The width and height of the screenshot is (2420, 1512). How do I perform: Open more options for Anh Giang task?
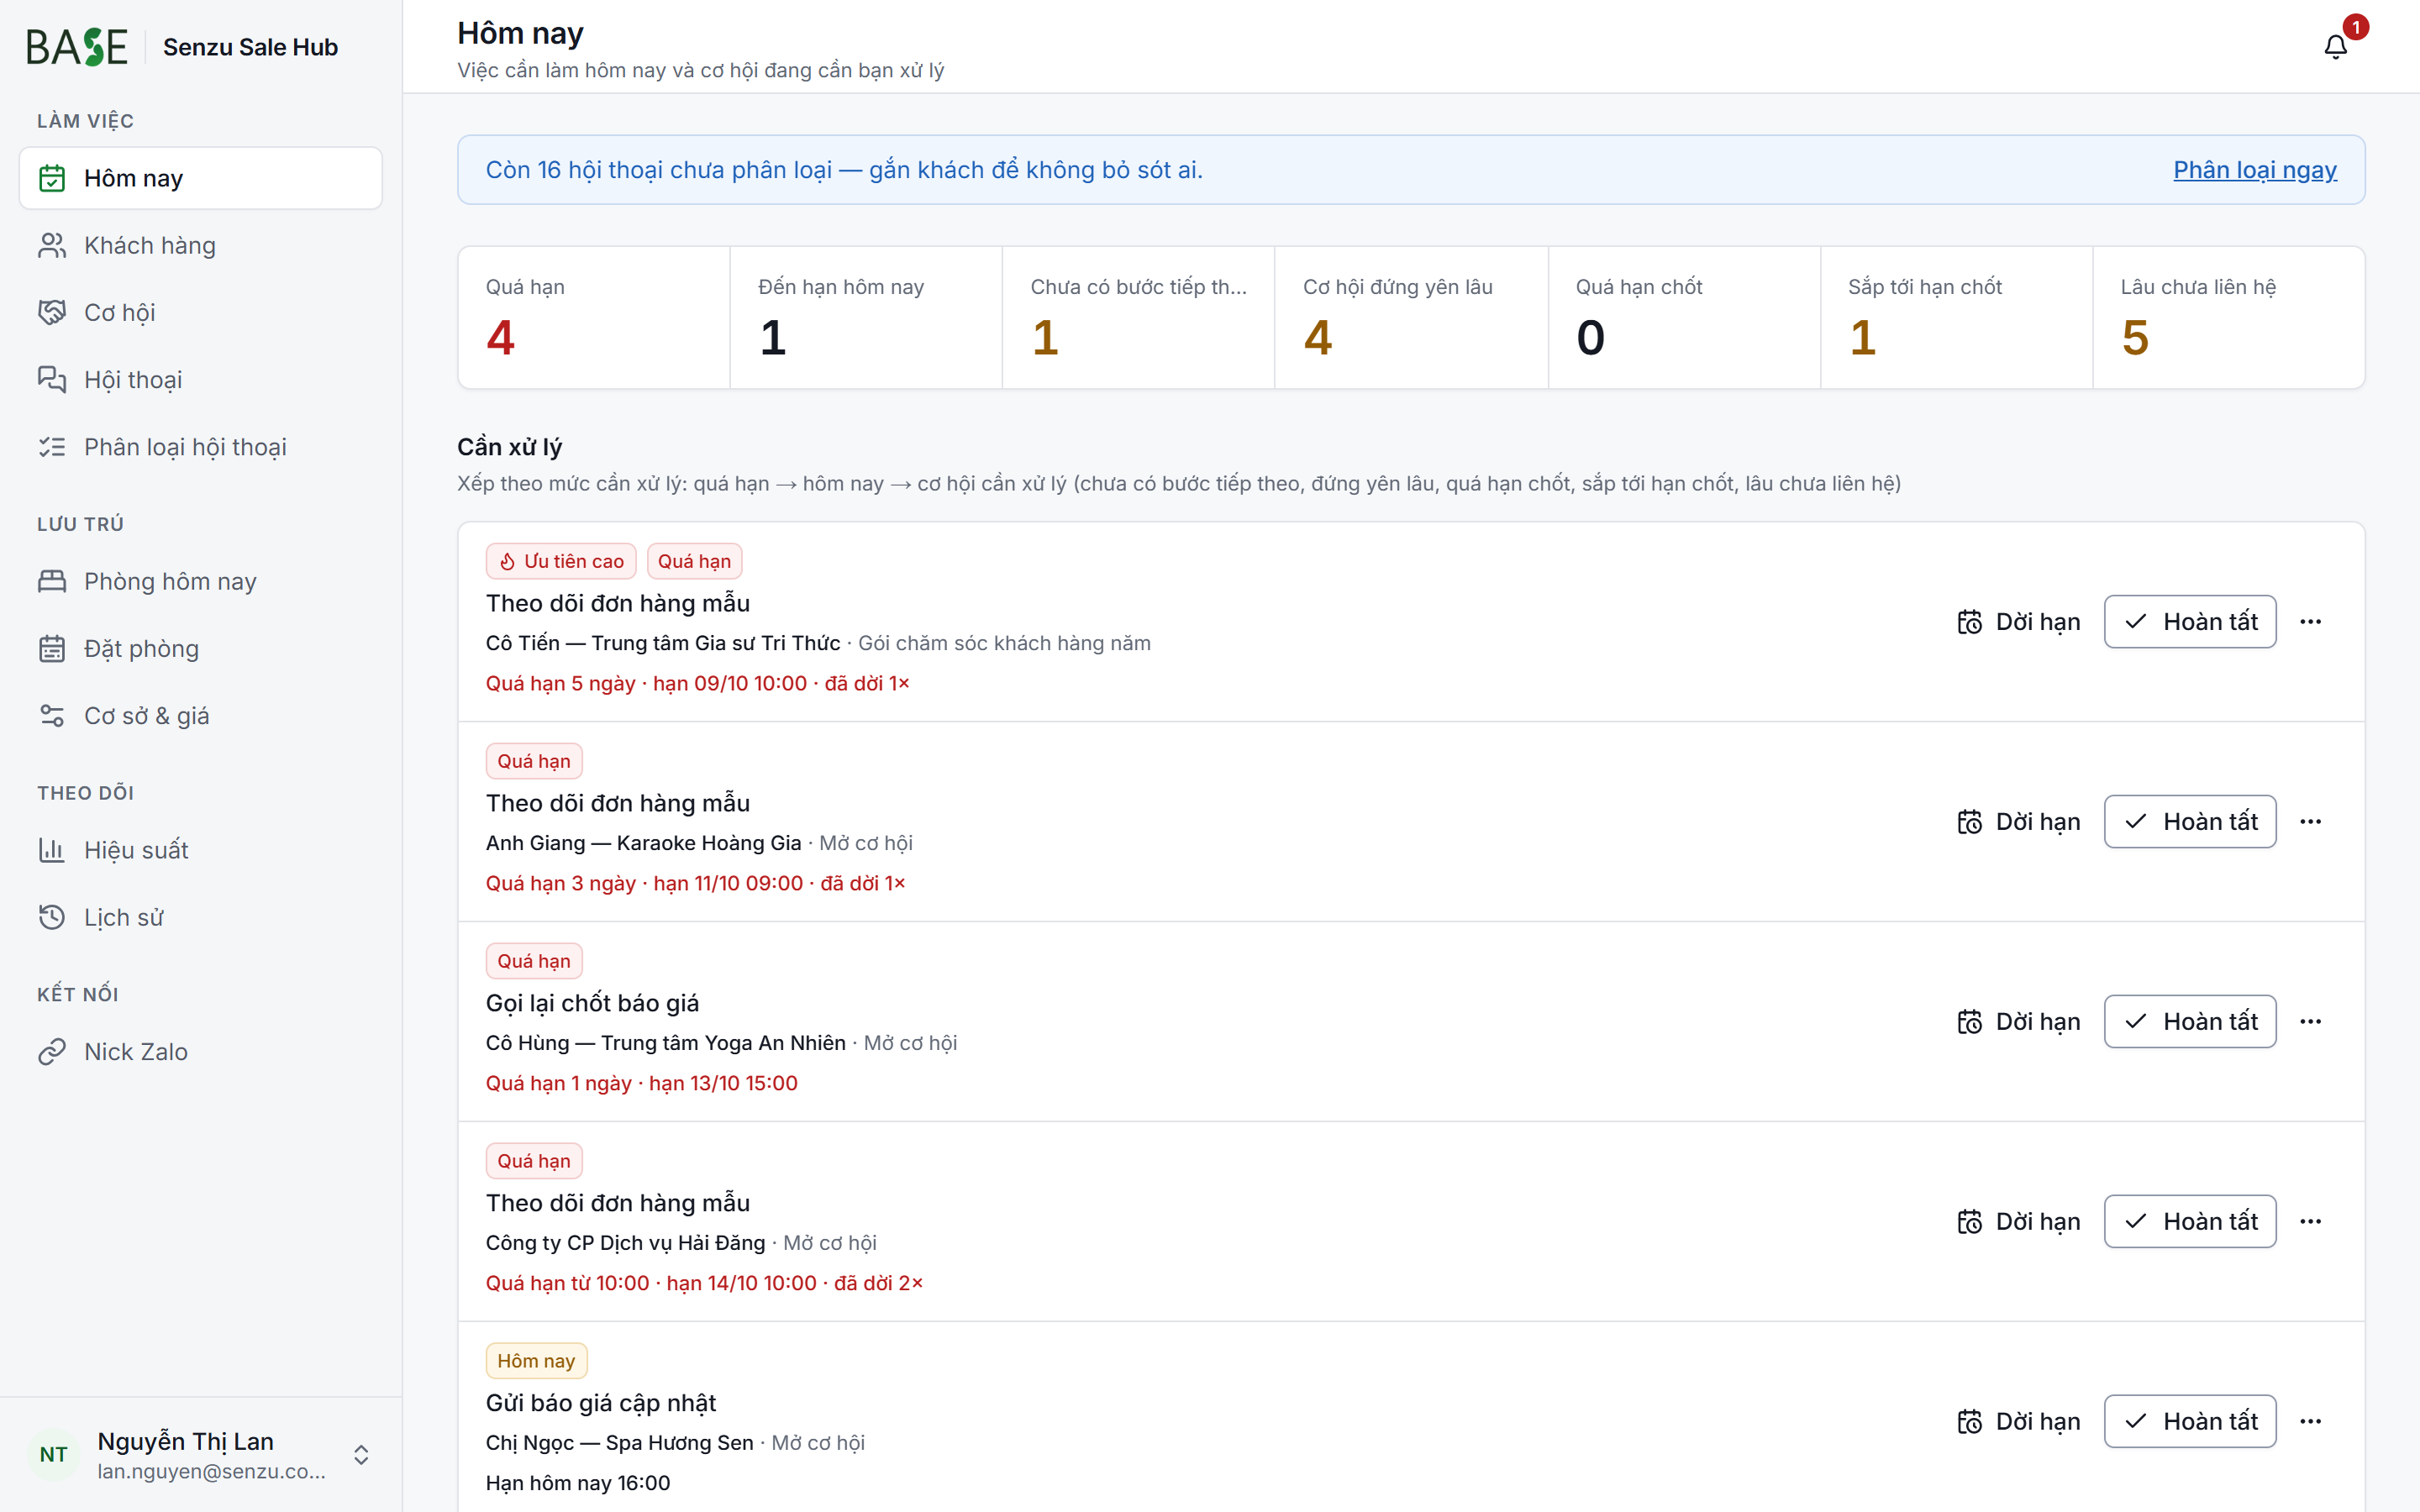click(x=2310, y=821)
